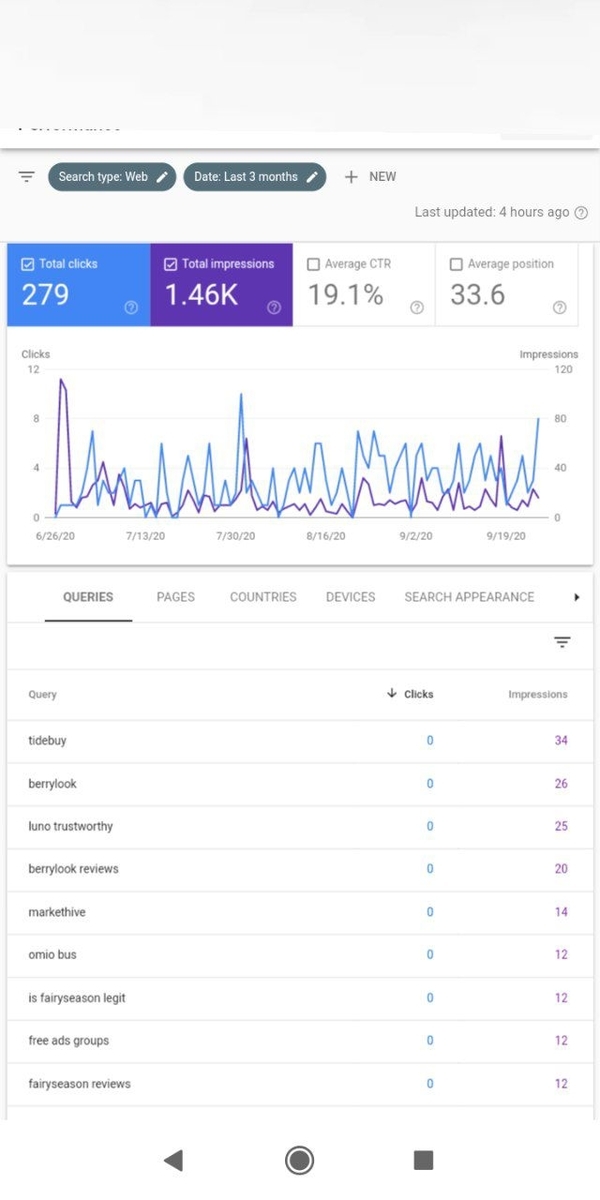Switch to the DEVICES tab

tap(351, 597)
